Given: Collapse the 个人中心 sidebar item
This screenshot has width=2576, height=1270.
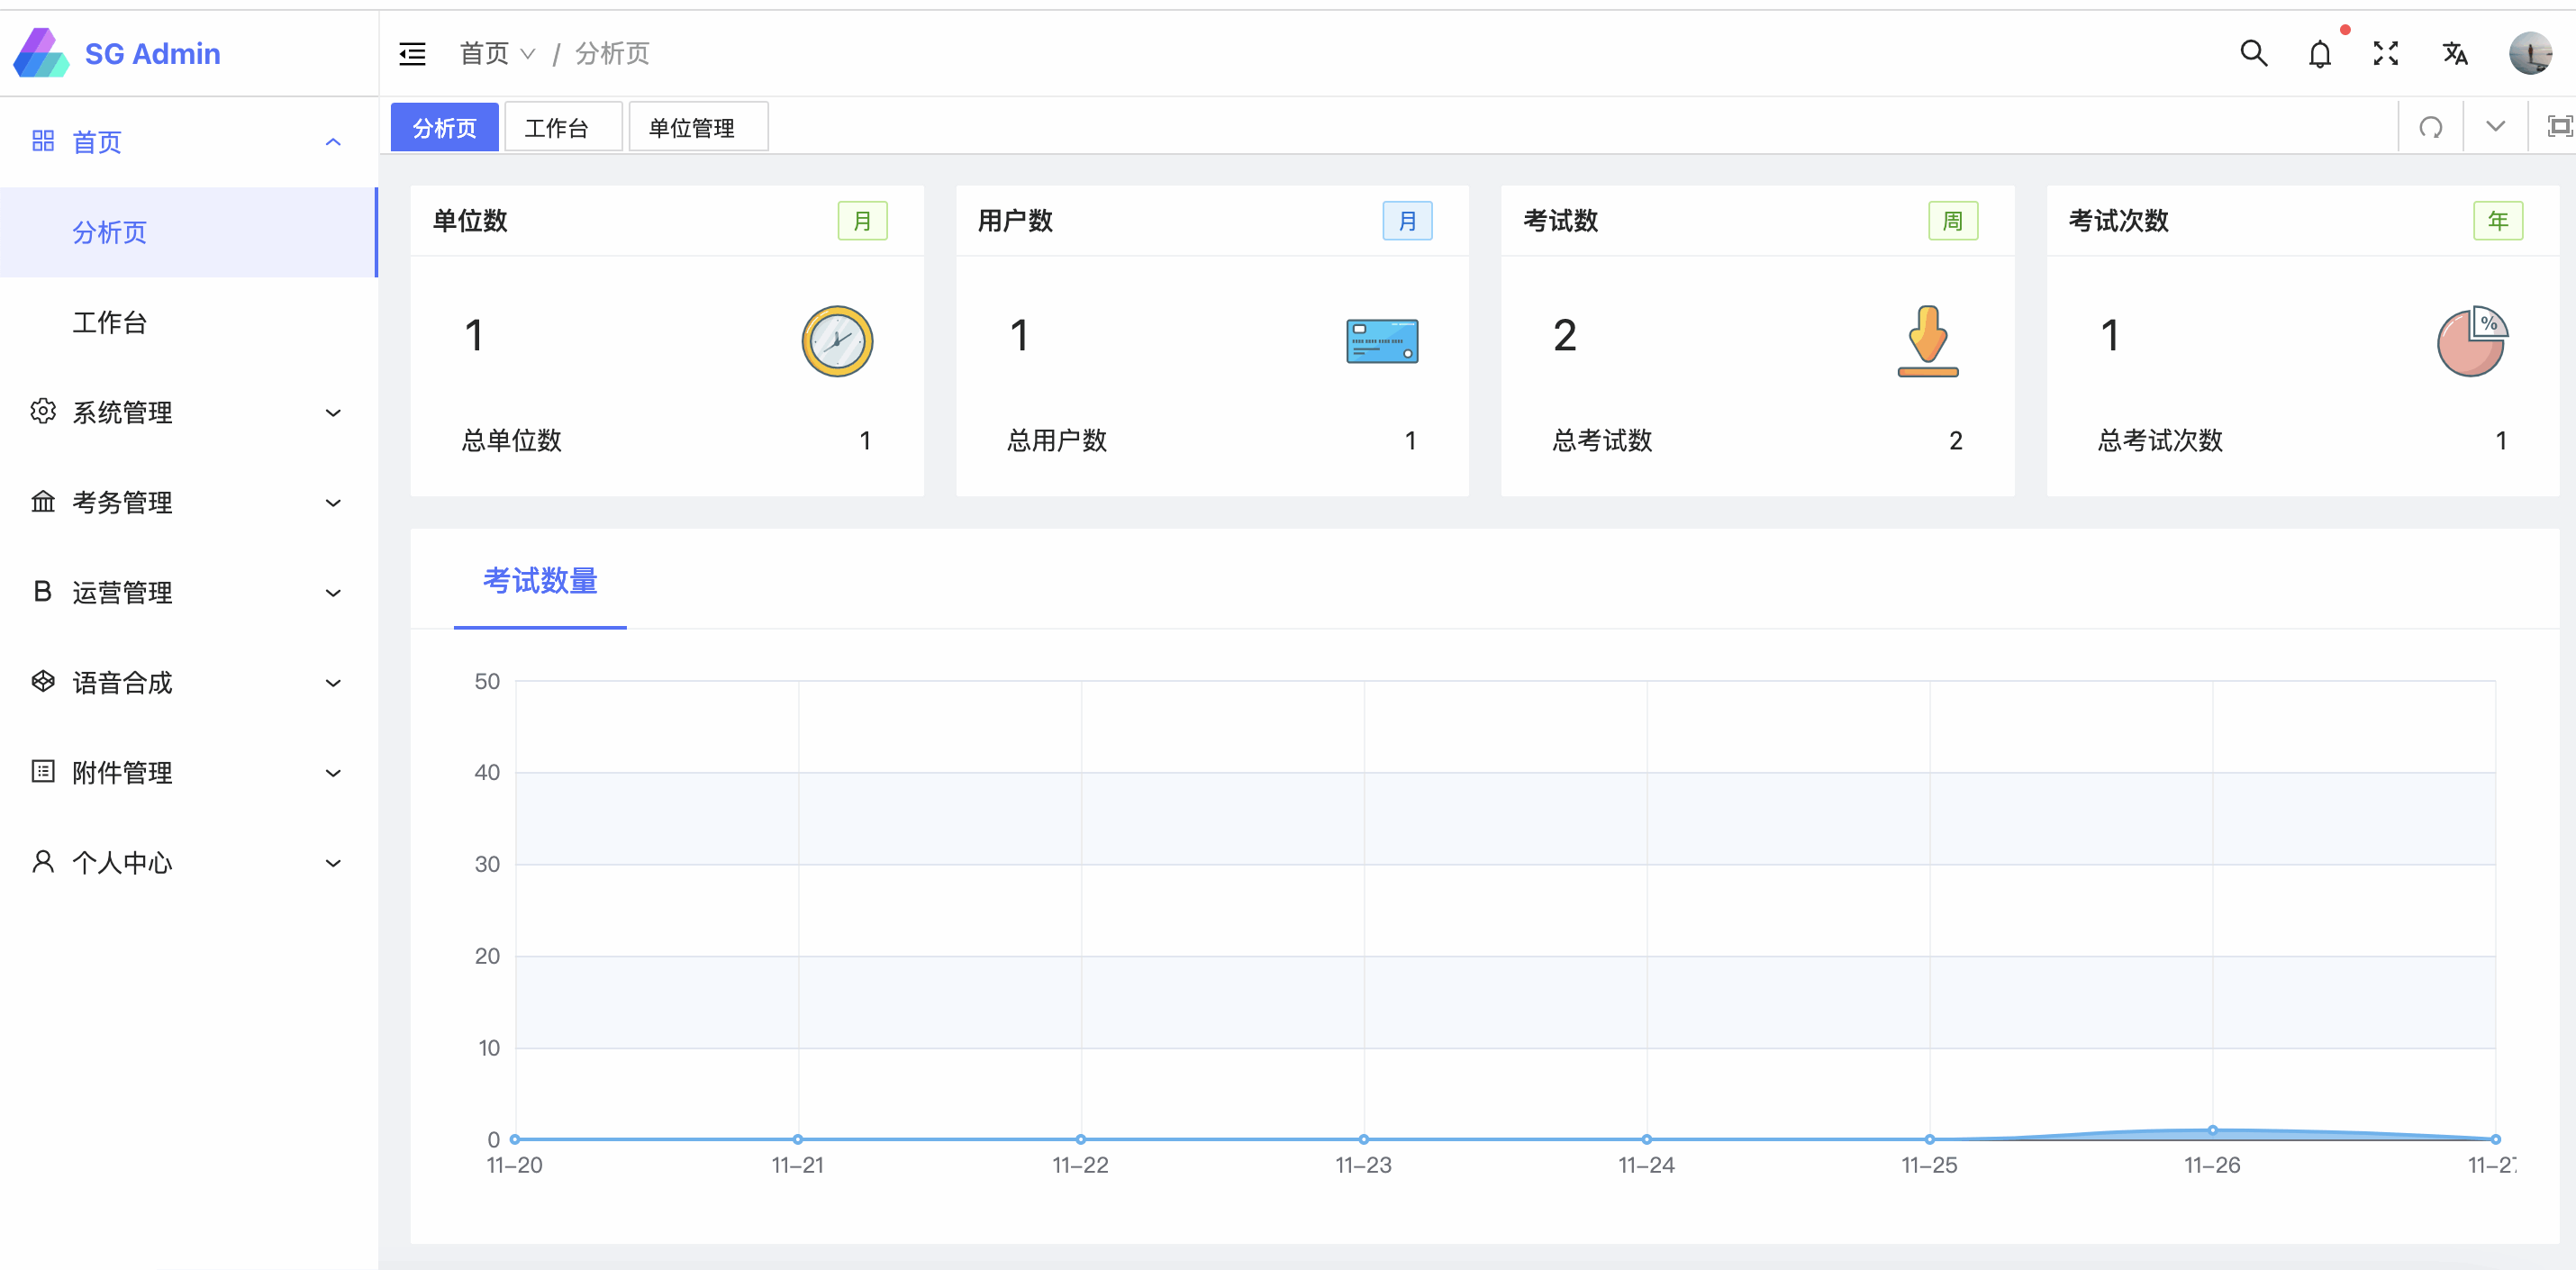Looking at the screenshot, I should pos(122,862).
